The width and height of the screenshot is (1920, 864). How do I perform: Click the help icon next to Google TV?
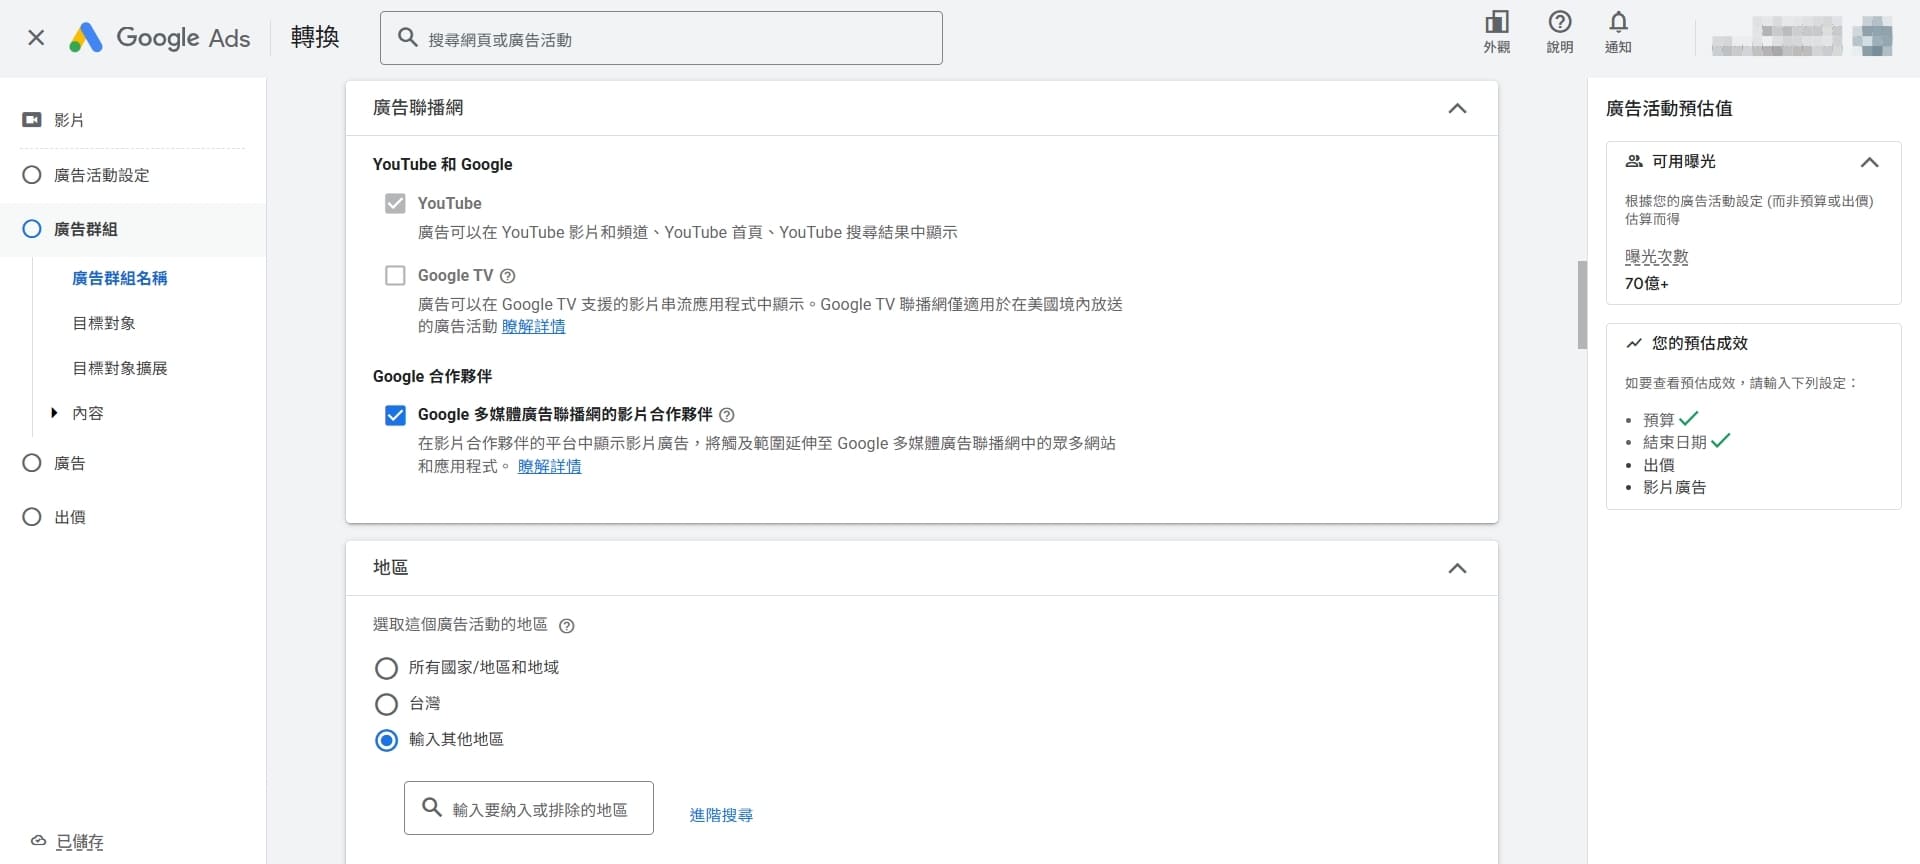[x=507, y=276]
